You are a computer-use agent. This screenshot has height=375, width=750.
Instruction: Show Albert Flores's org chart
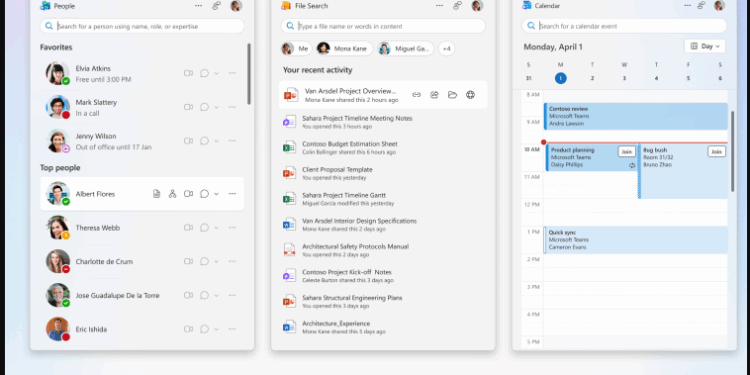[172, 194]
